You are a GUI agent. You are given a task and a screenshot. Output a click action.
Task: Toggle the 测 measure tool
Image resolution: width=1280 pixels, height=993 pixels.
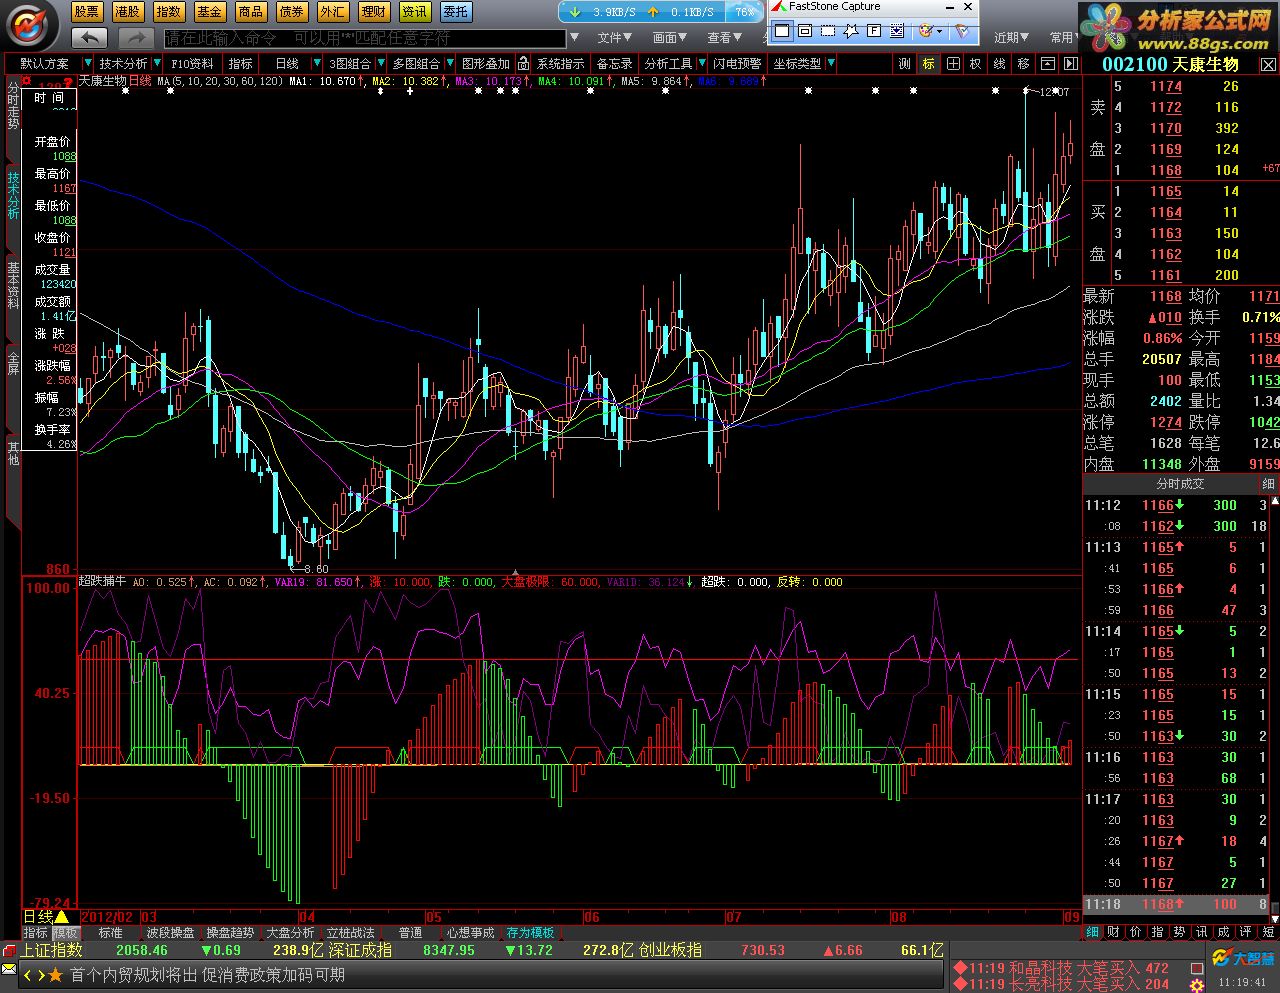[x=905, y=63]
